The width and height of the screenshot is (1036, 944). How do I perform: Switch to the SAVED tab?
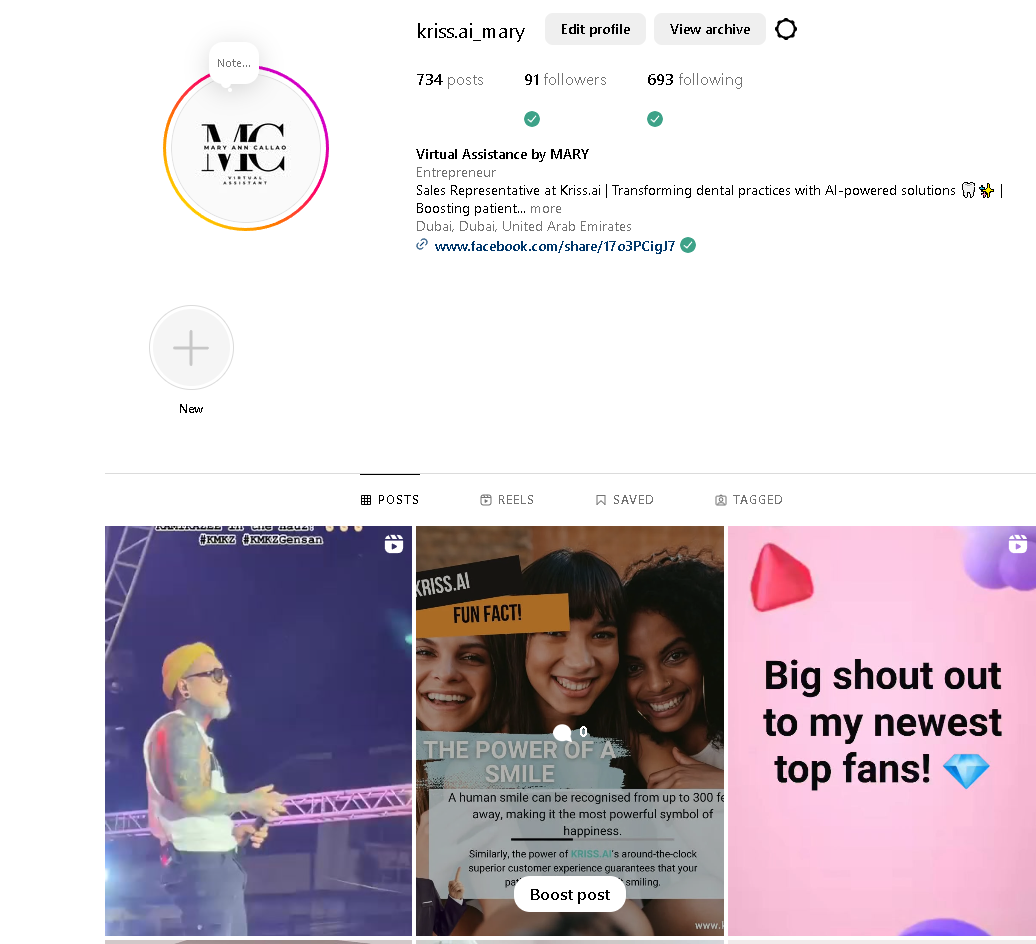(624, 500)
